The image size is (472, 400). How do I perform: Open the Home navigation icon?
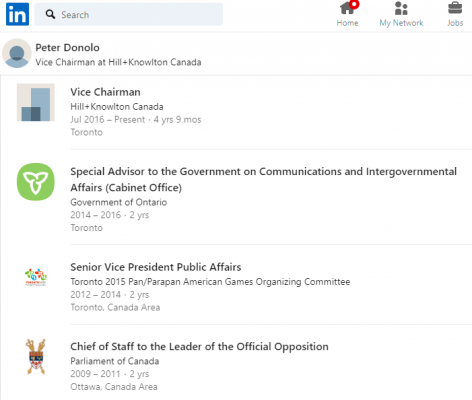[x=349, y=8]
